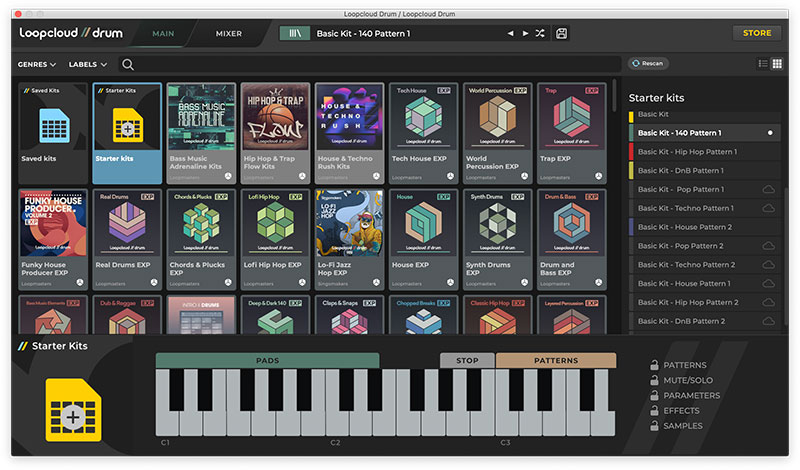Viewport: 800px width, 470px height.
Task: Click the STOP keyboard zone
Action: point(467,360)
